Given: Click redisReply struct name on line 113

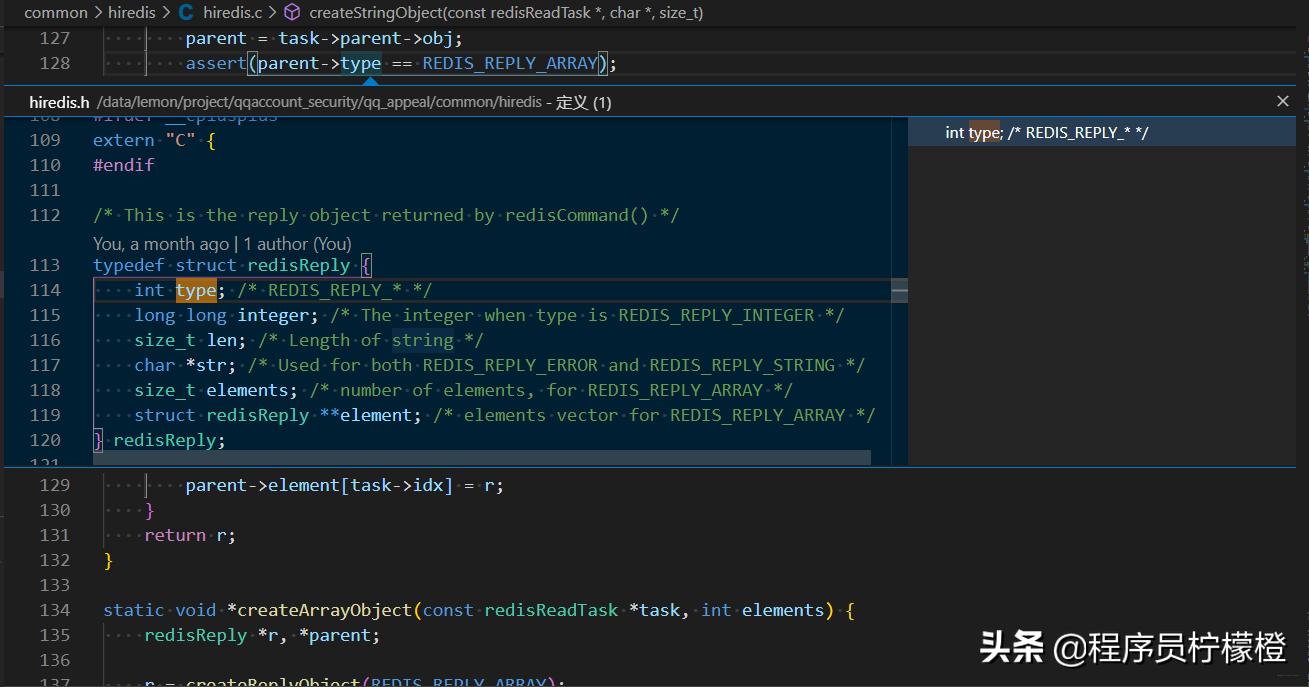Looking at the screenshot, I should [x=297, y=264].
